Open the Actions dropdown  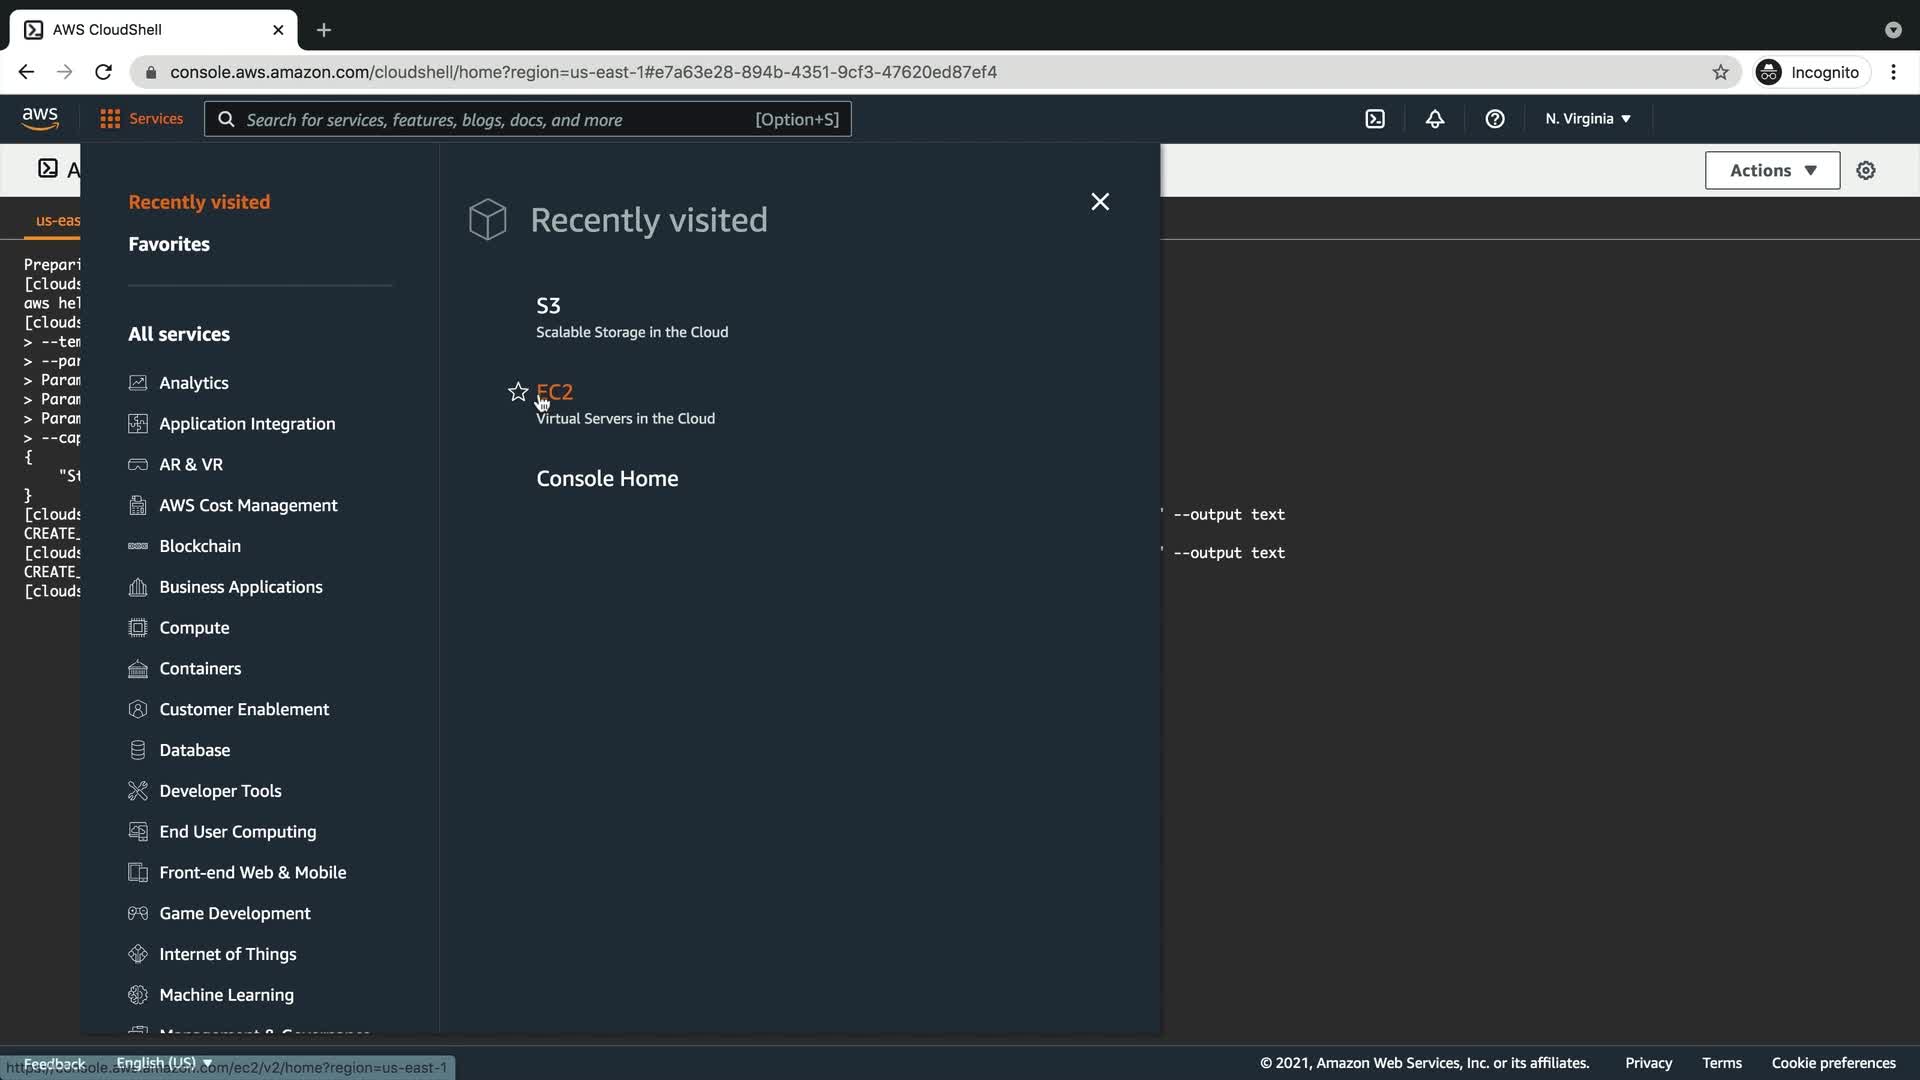tap(1772, 171)
